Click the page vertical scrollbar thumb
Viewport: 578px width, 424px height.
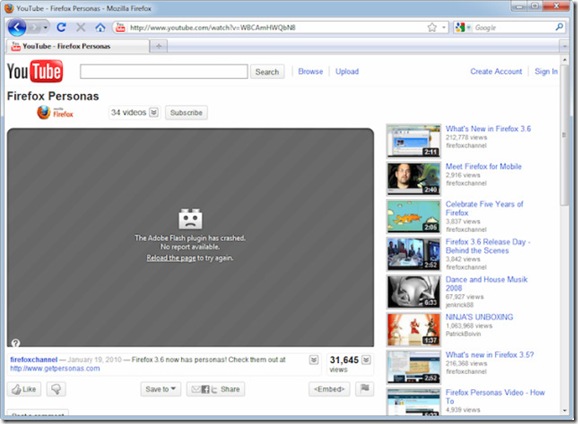[564, 135]
